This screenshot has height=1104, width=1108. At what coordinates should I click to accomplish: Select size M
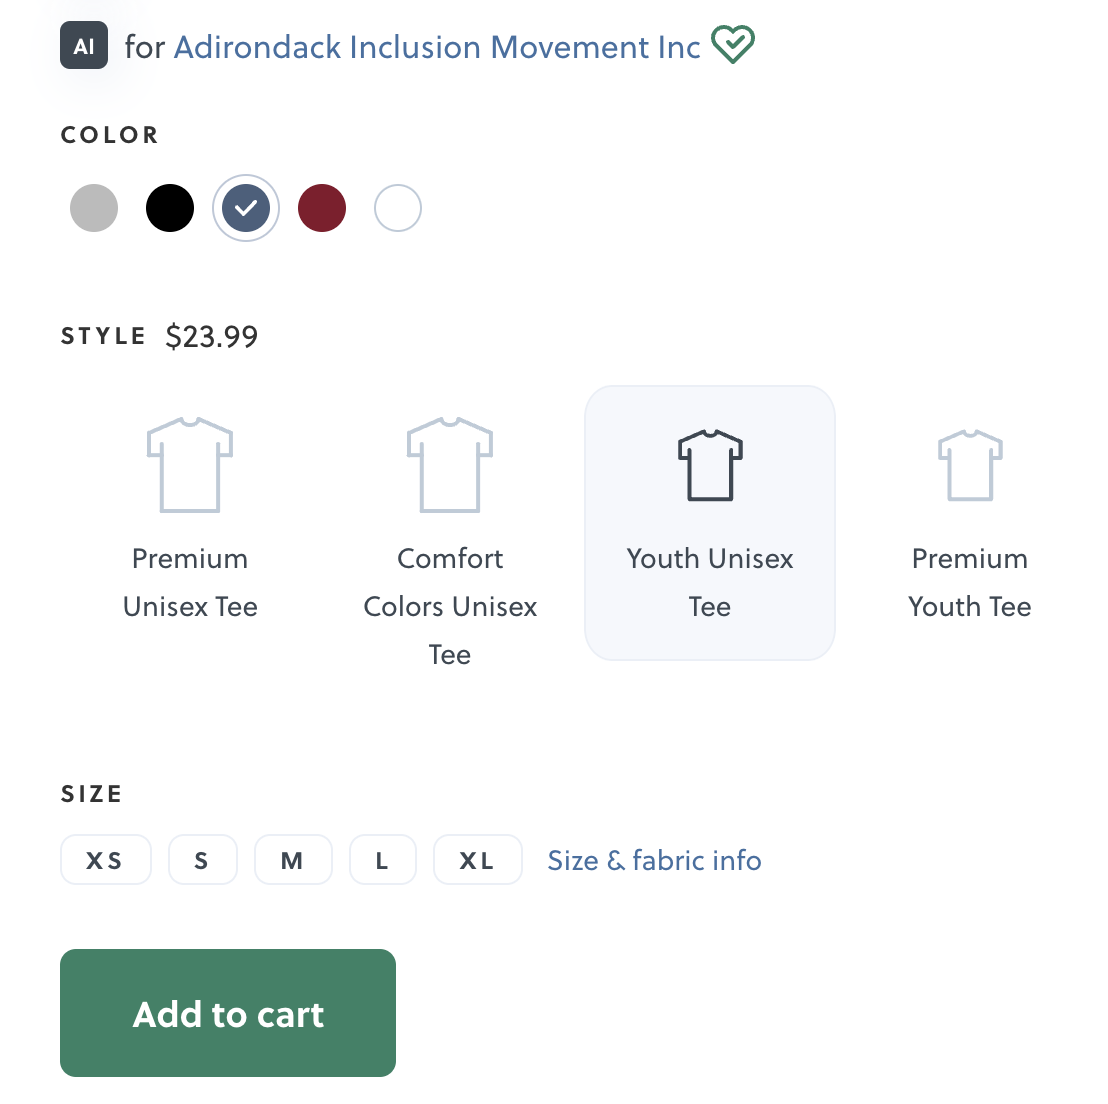[x=292, y=860]
